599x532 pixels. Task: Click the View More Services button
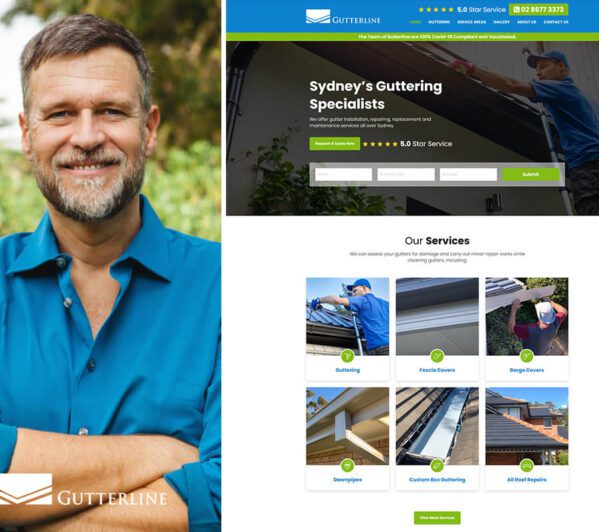click(x=437, y=518)
